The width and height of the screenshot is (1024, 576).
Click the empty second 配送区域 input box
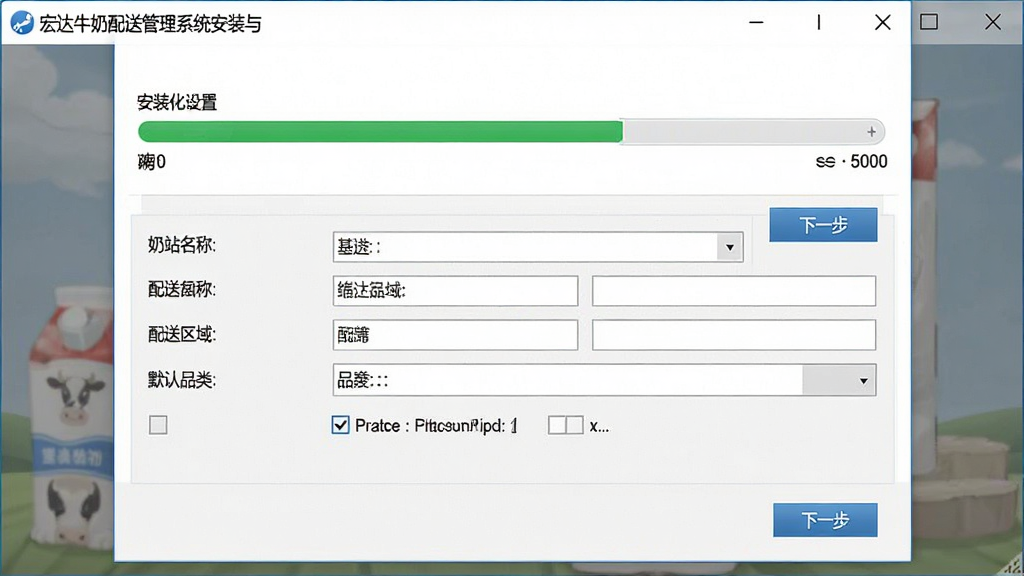click(733, 335)
